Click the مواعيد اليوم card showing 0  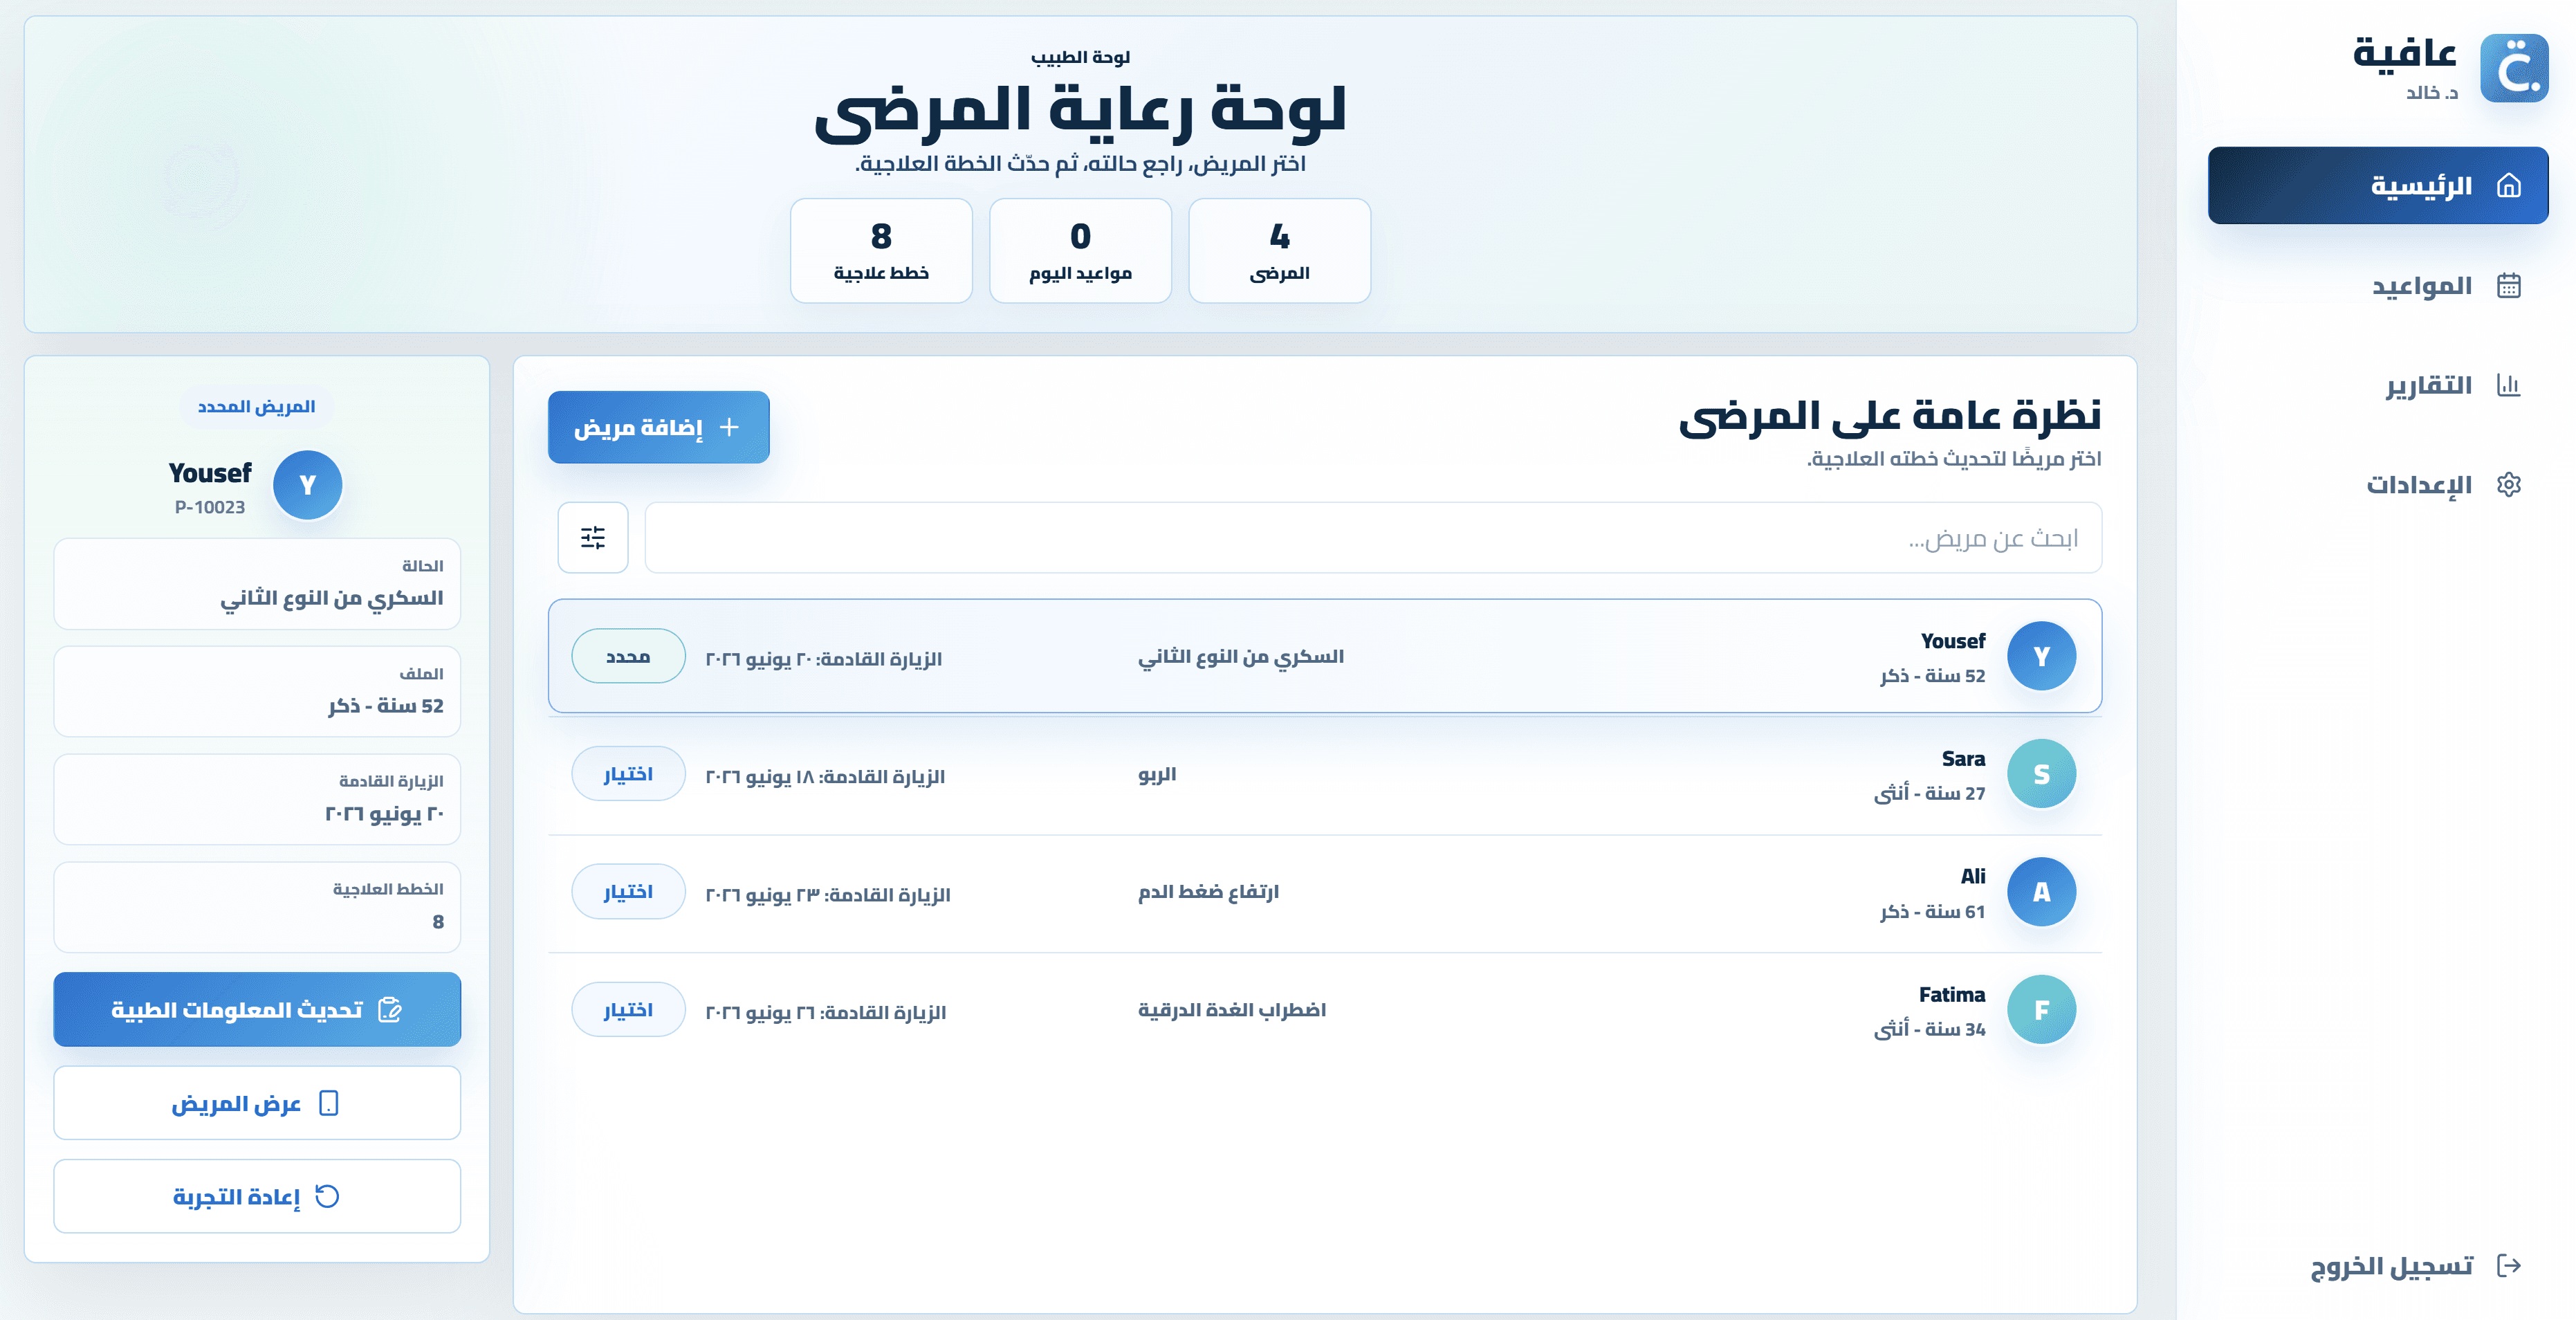point(1080,250)
